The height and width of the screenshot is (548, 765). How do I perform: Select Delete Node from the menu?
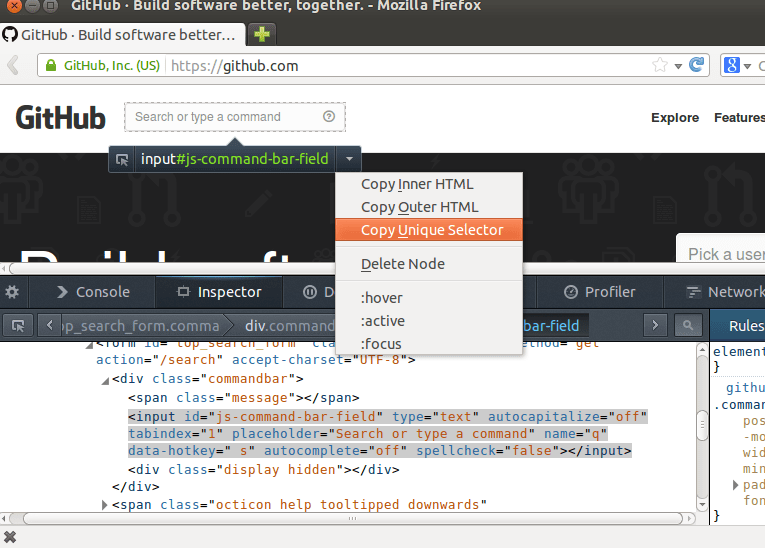[x=429, y=264]
